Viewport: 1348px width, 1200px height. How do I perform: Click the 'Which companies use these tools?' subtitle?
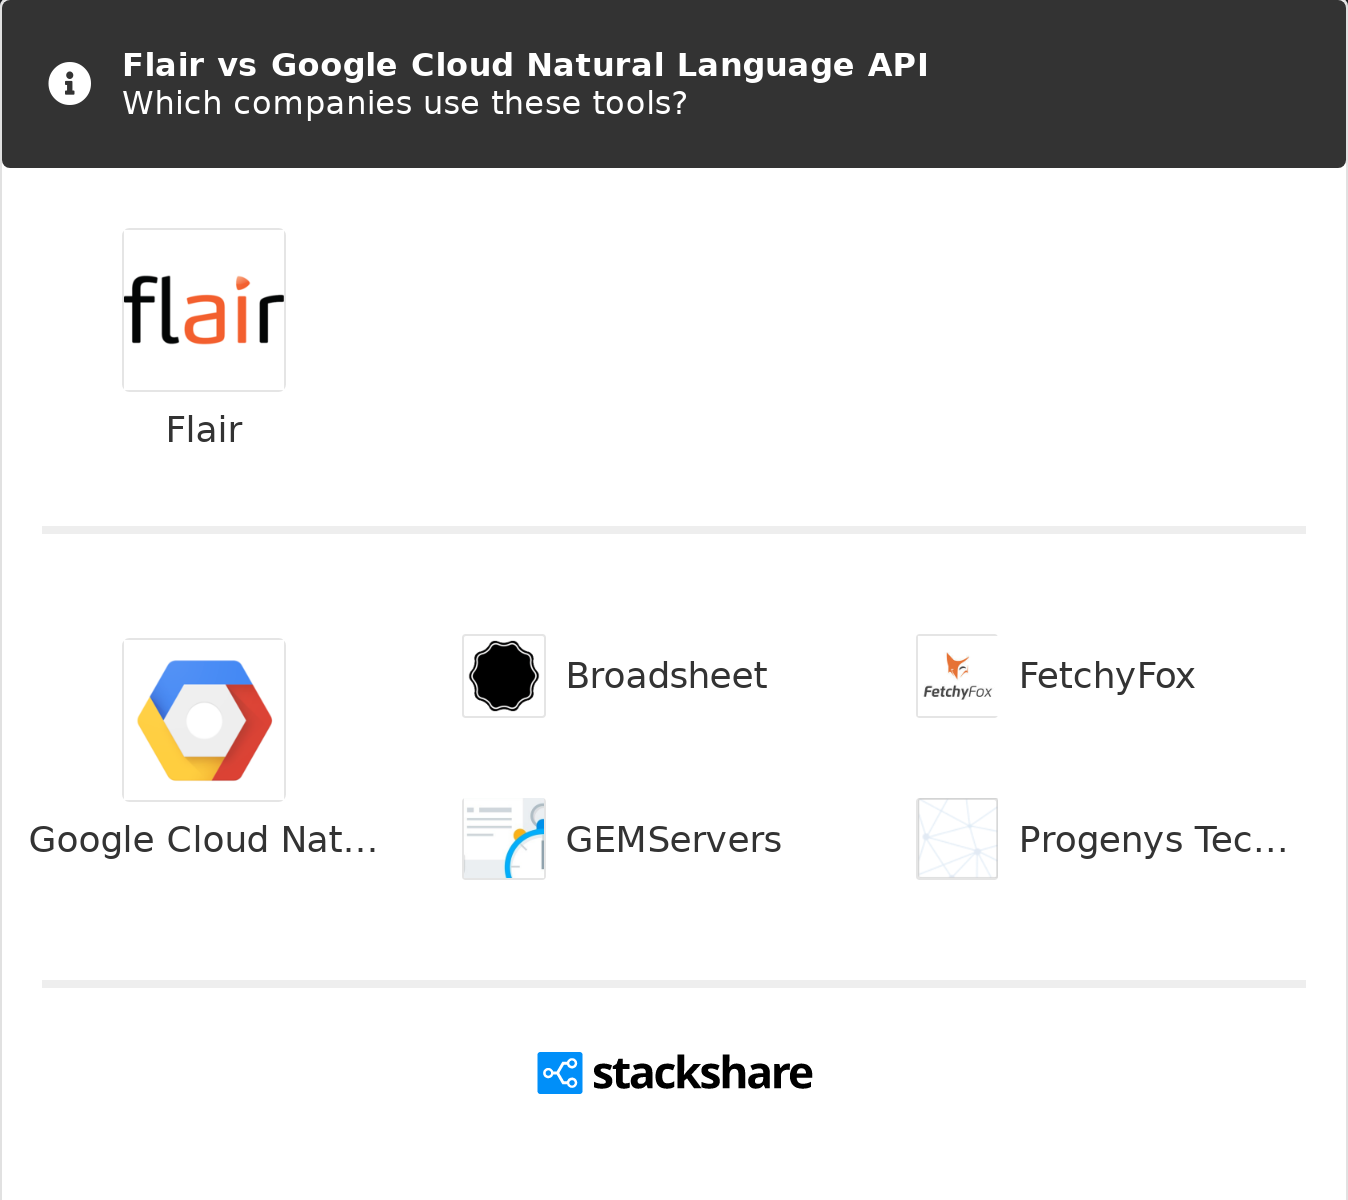405,103
